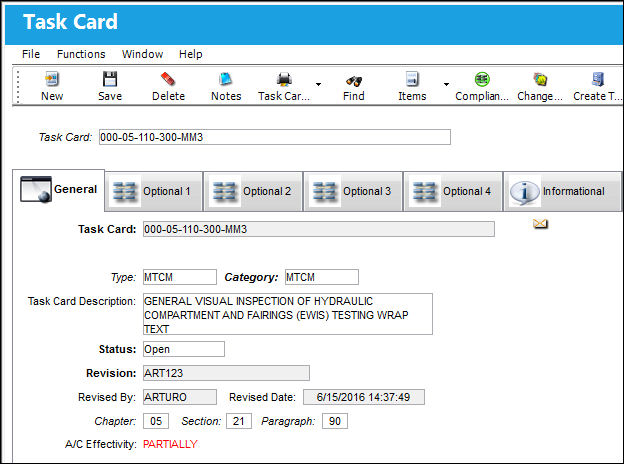
Task: Click the top Task Card input field
Action: tap(275, 137)
